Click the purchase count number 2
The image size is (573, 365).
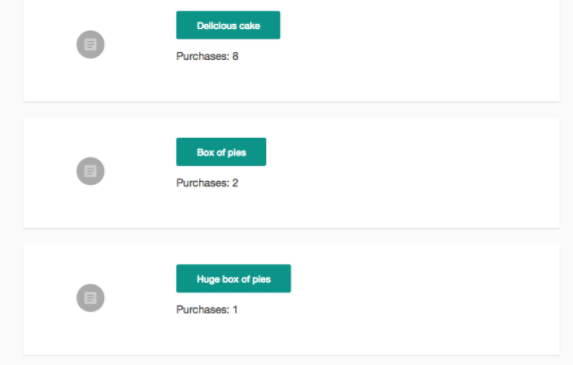pyautogui.click(x=235, y=183)
